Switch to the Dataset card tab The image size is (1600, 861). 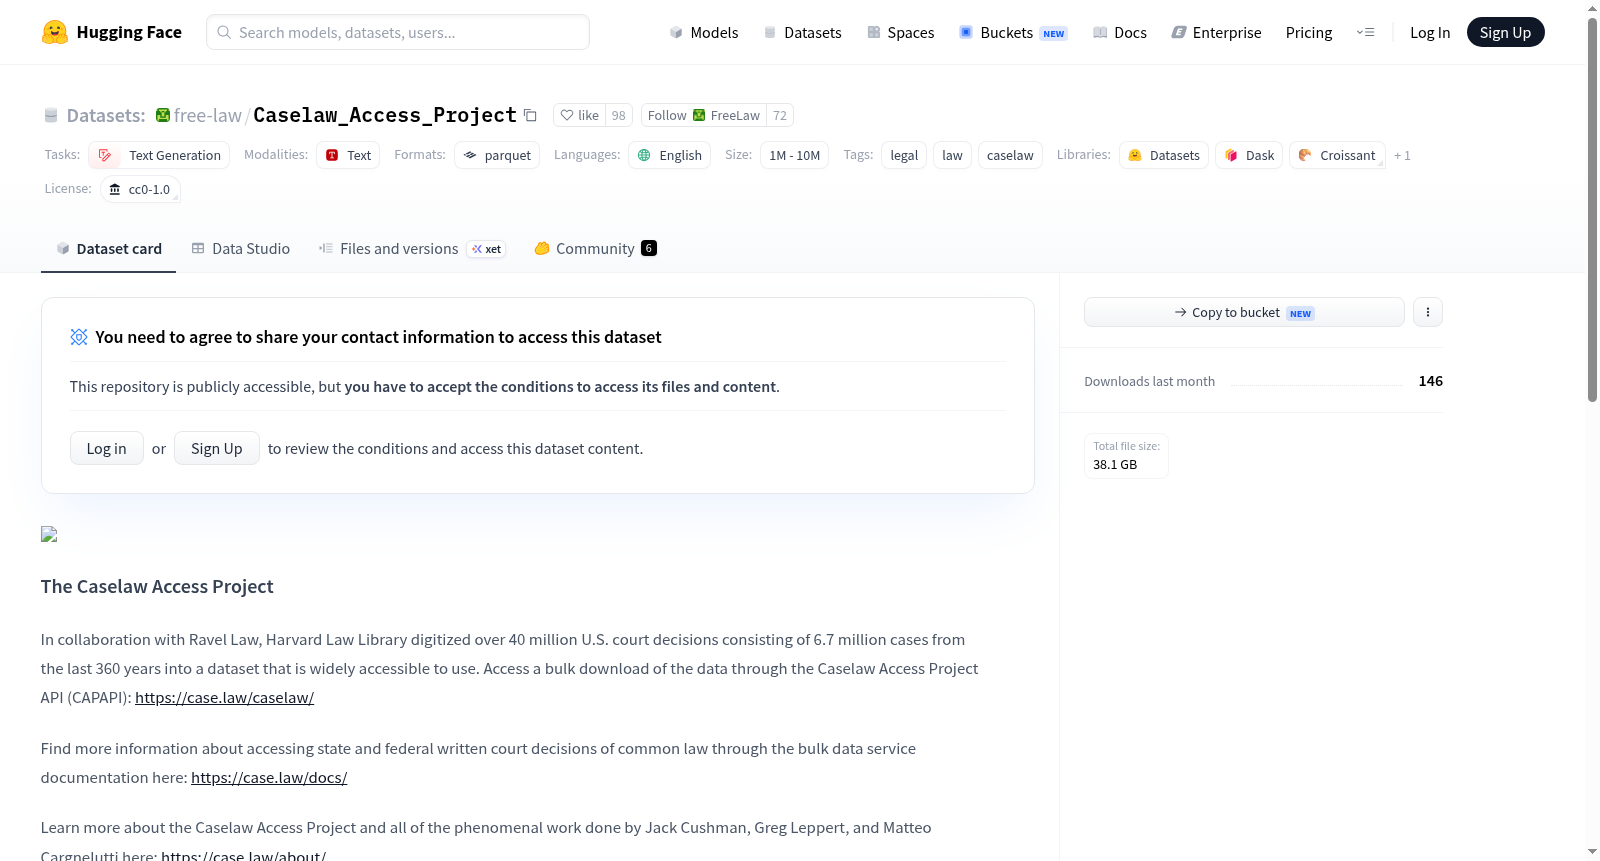pos(108,248)
